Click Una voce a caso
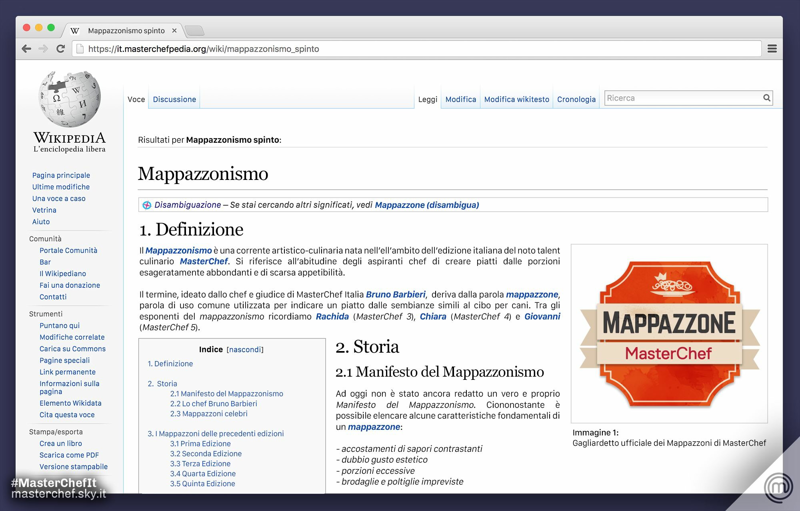 [59, 198]
